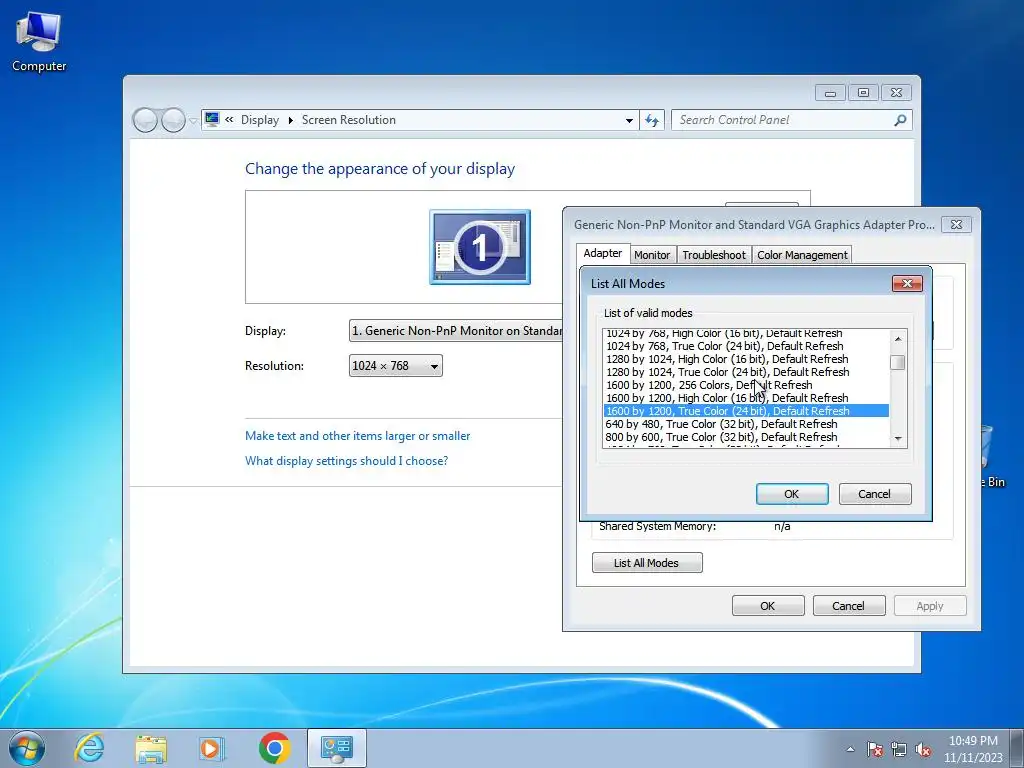Click the address bar refresh button
Viewport: 1024px width, 768px height.
point(652,120)
